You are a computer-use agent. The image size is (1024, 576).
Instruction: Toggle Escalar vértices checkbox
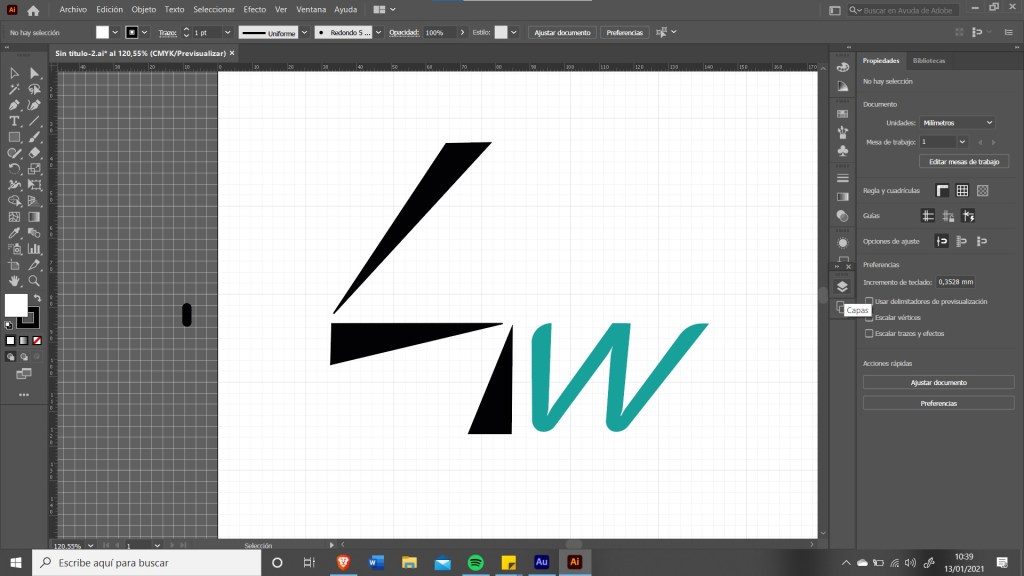click(x=869, y=317)
